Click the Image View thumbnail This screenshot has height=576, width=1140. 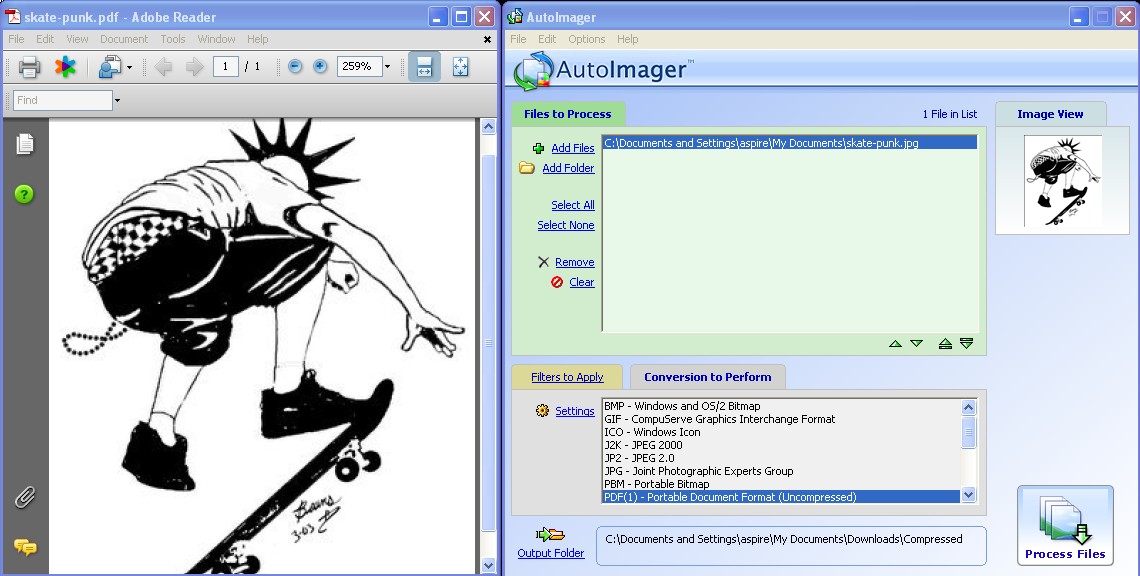[x=1062, y=181]
